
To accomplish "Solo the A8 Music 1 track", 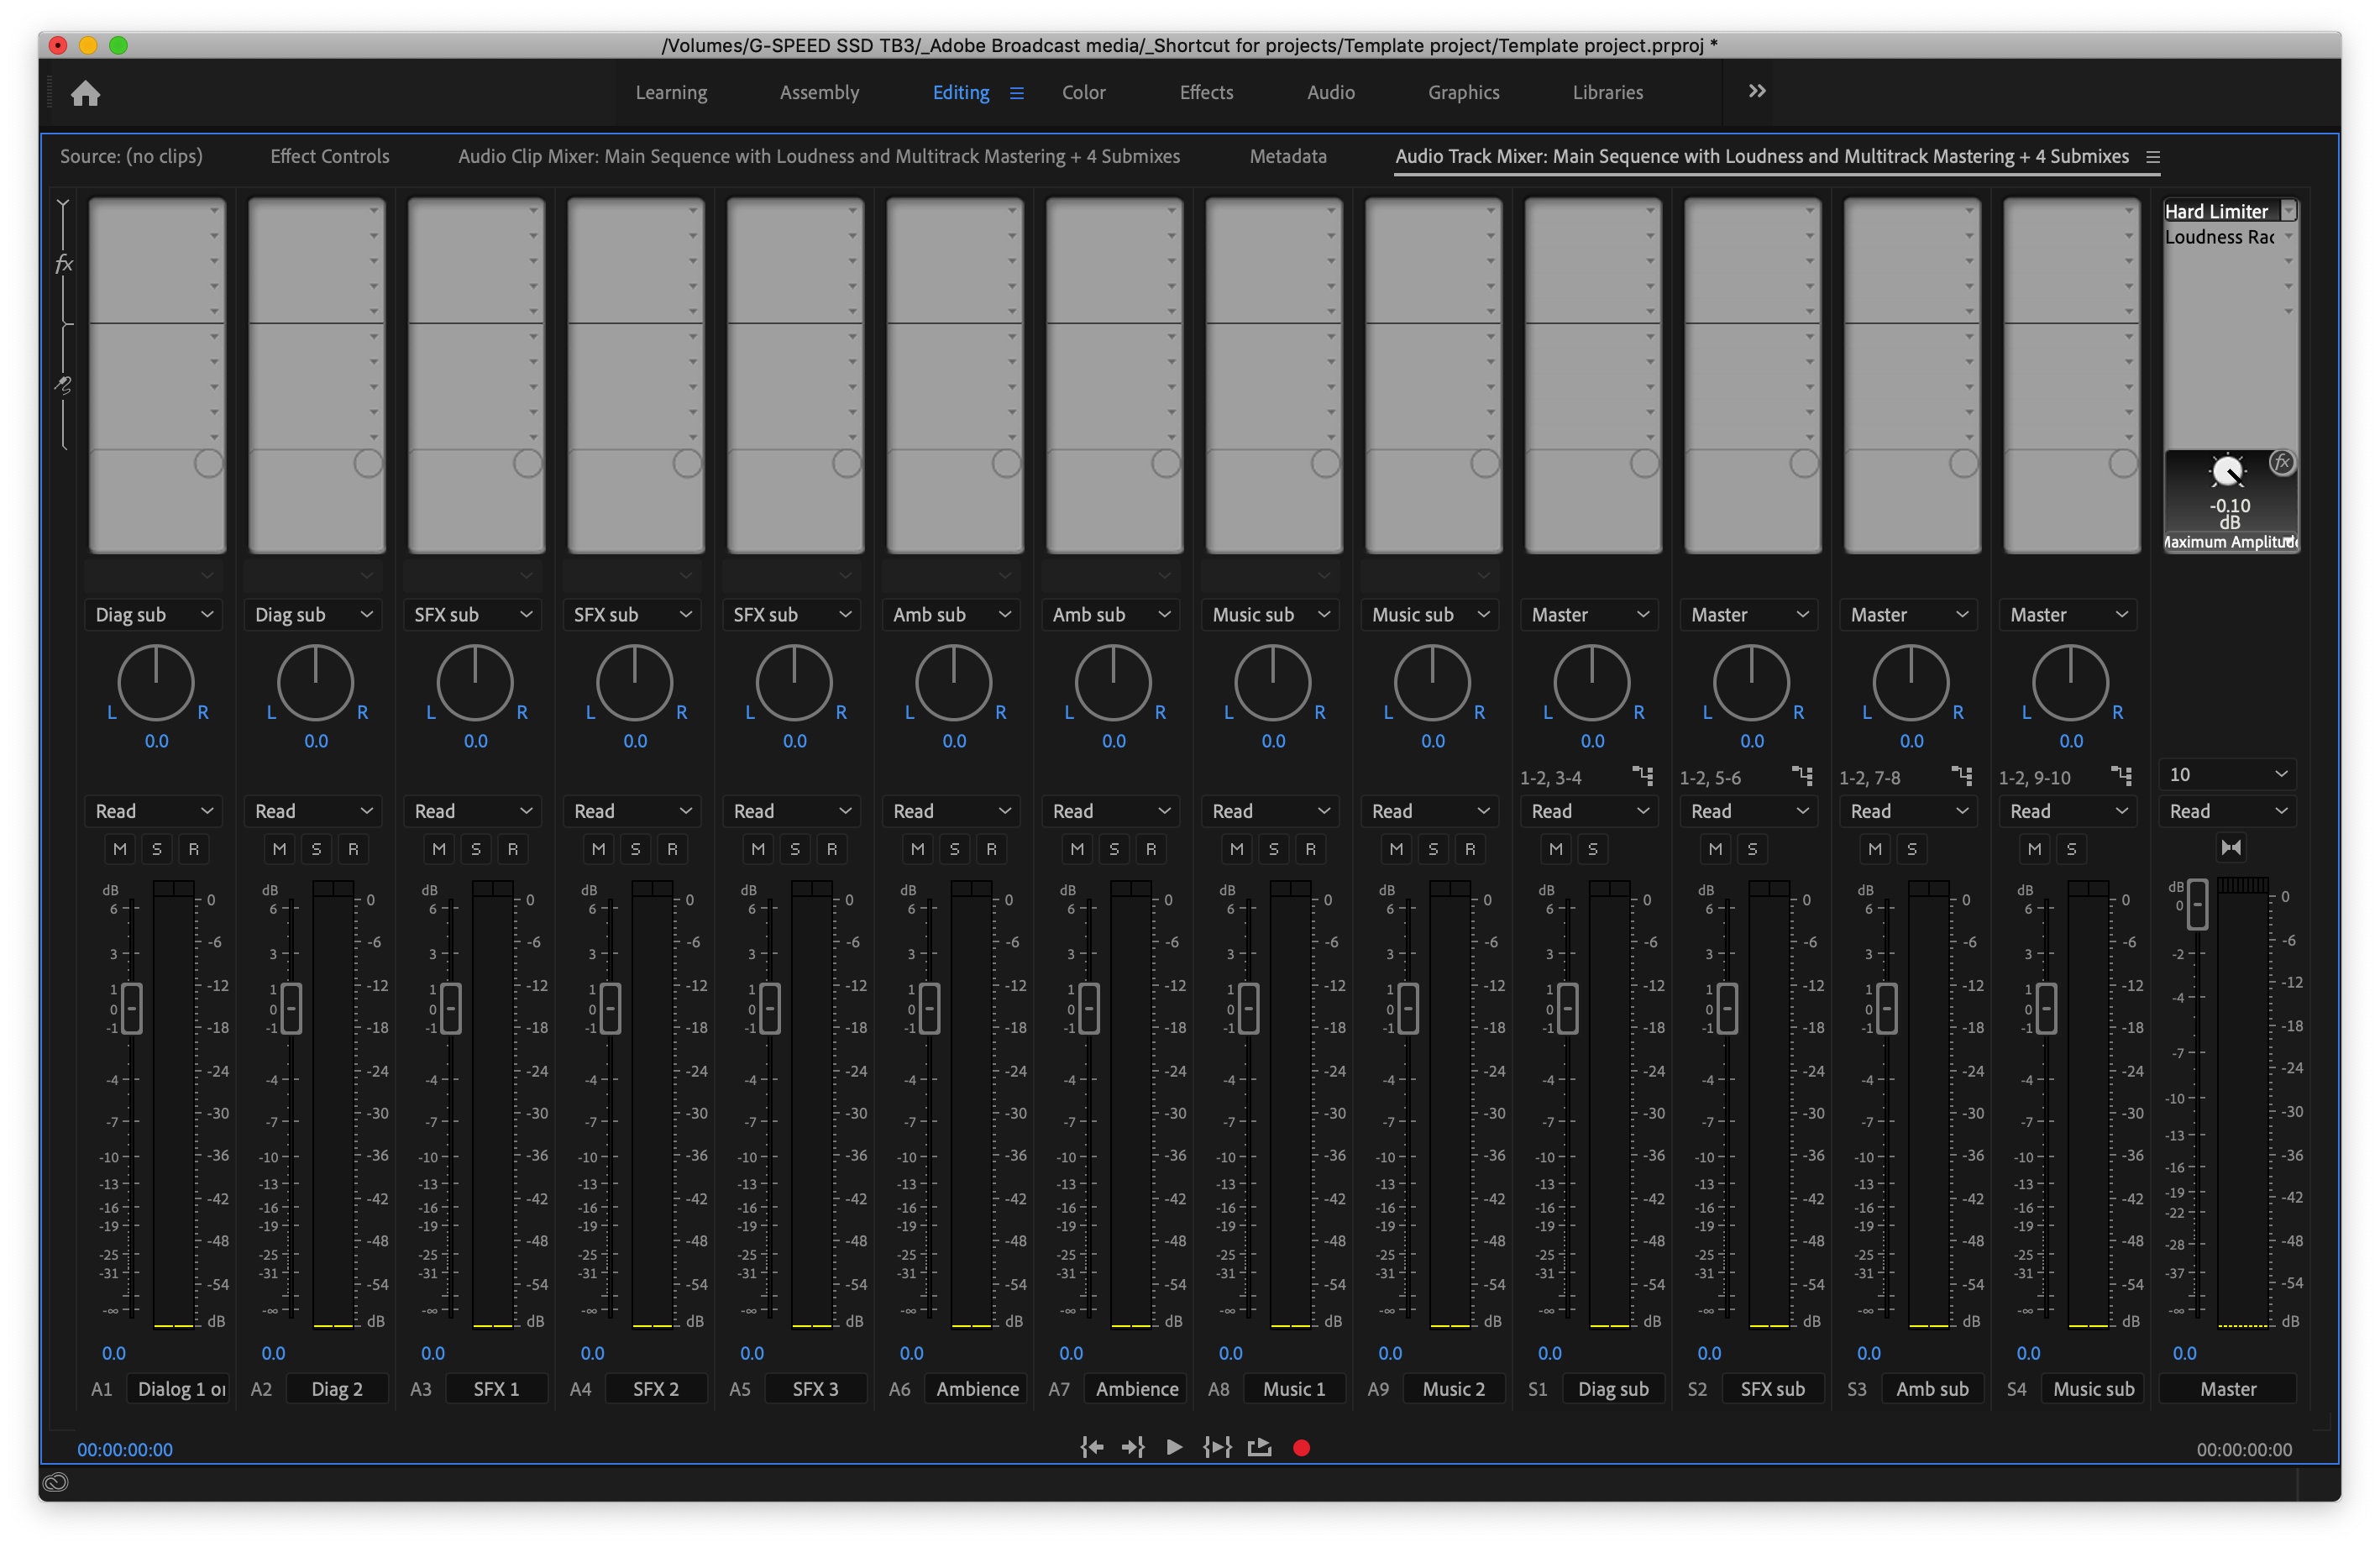I will coord(1273,849).
